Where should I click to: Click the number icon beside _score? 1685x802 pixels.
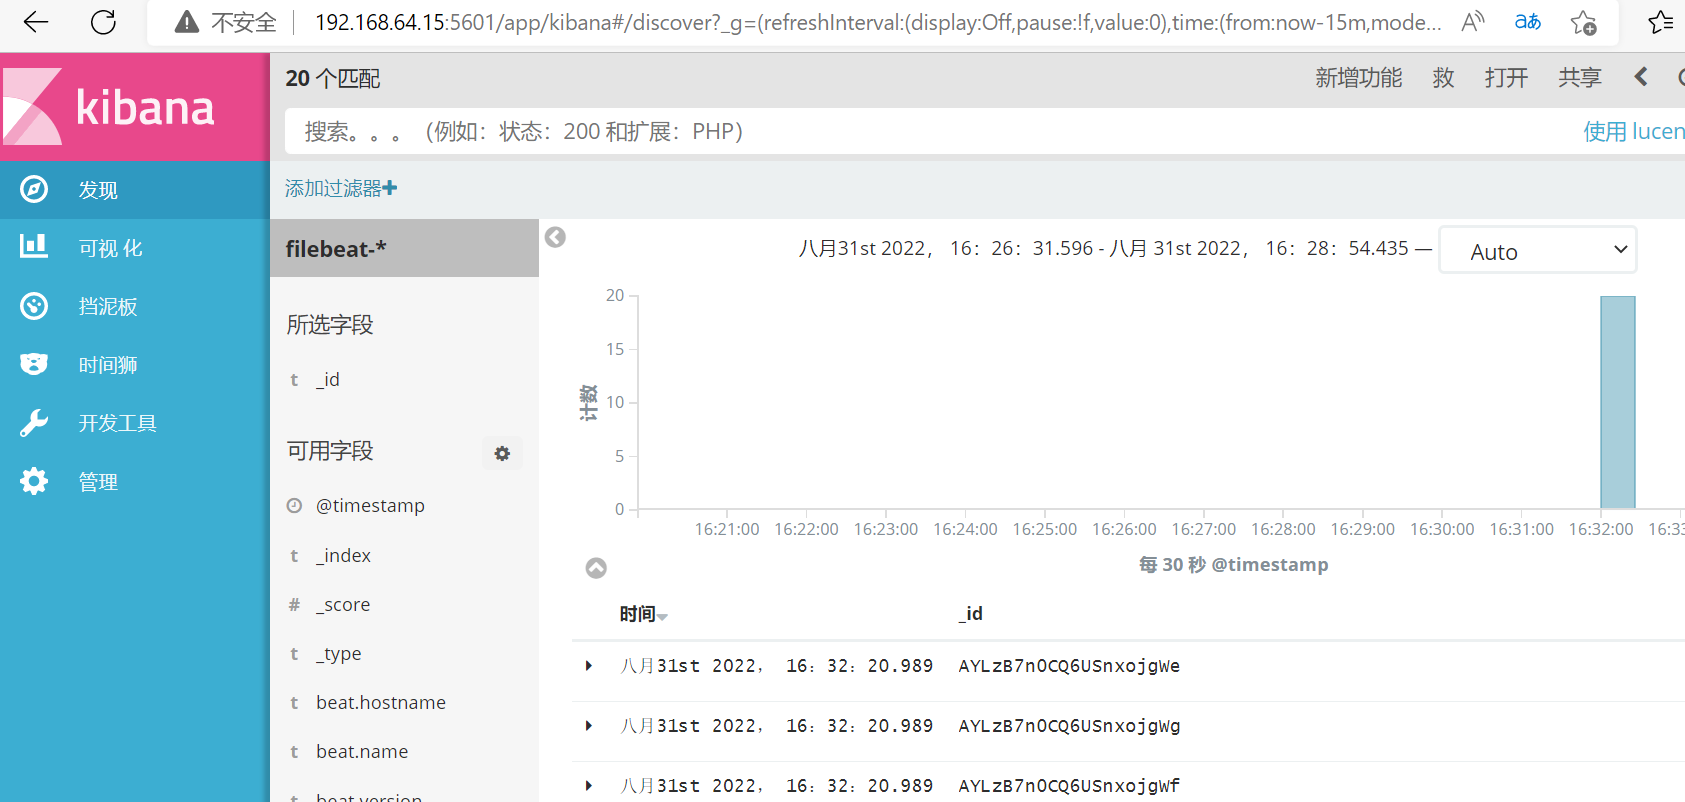point(294,605)
